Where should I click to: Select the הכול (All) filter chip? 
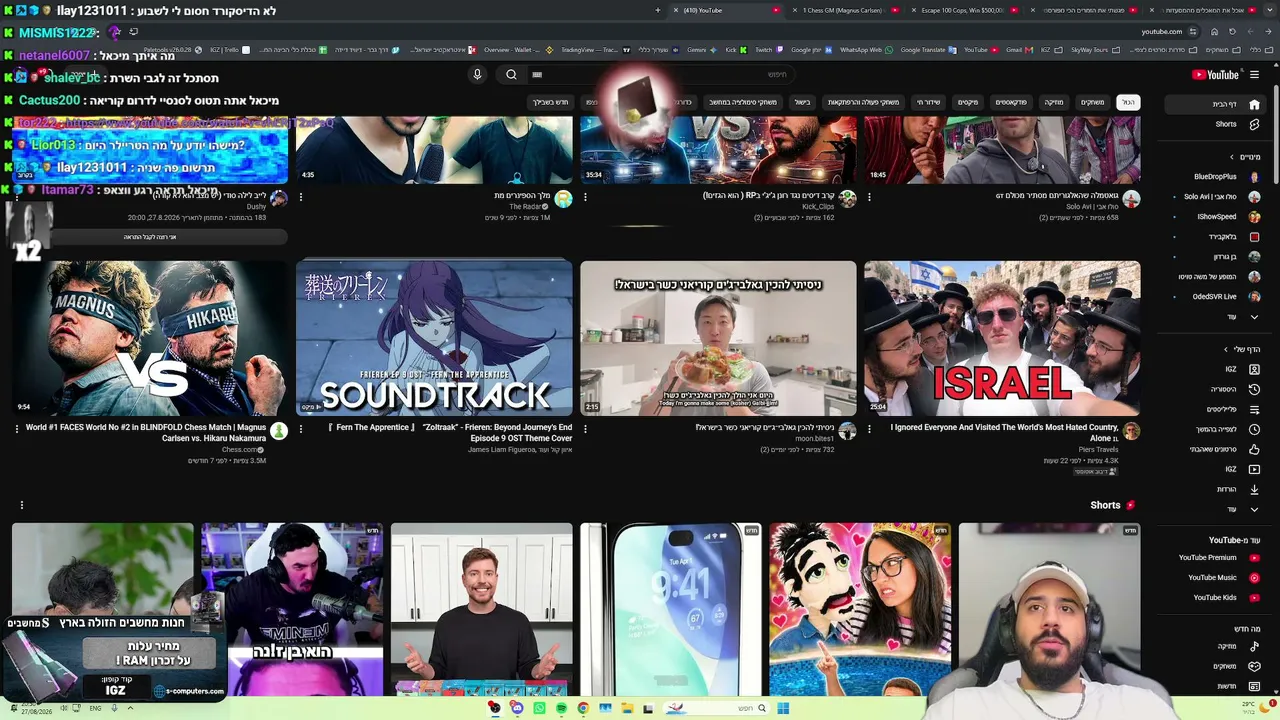(x=1128, y=102)
